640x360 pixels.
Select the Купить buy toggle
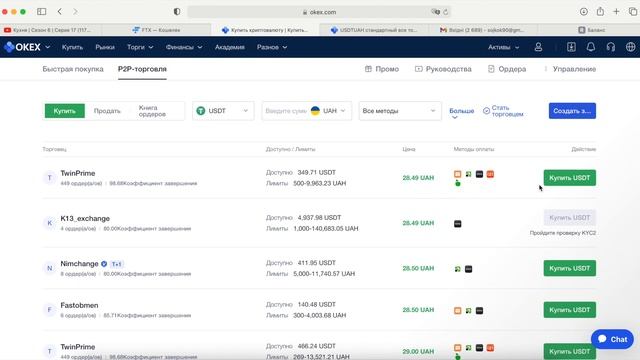click(x=64, y=111)
